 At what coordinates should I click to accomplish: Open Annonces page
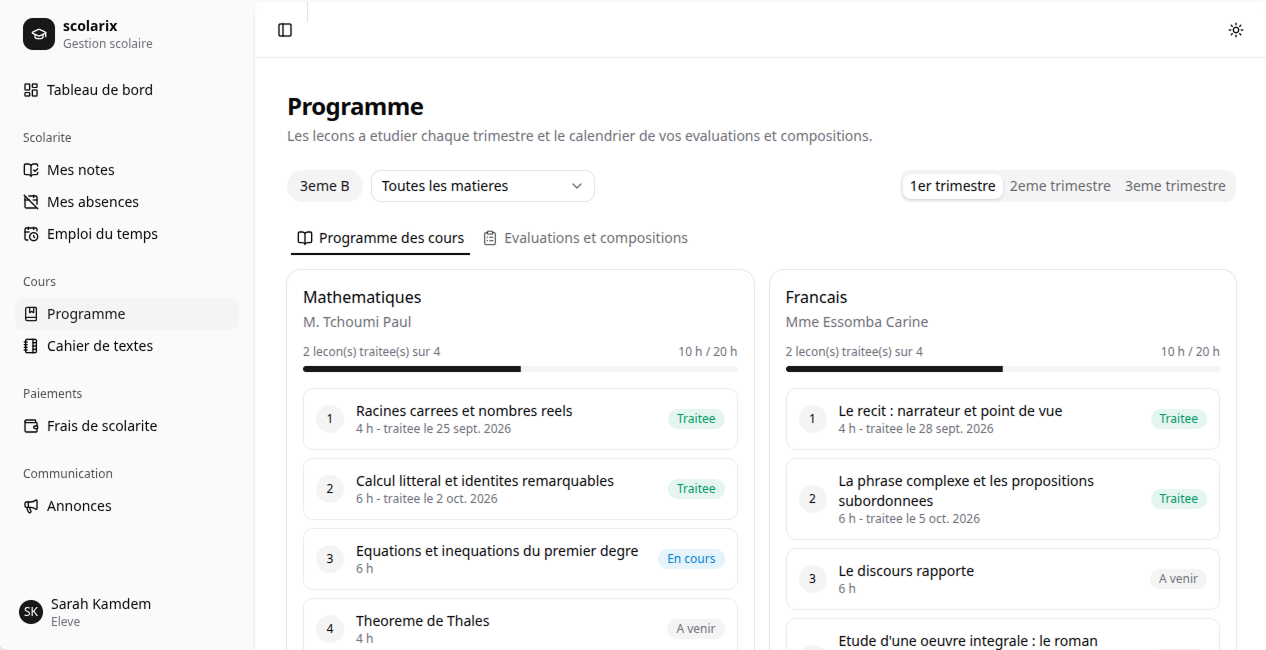pos(127,506)
